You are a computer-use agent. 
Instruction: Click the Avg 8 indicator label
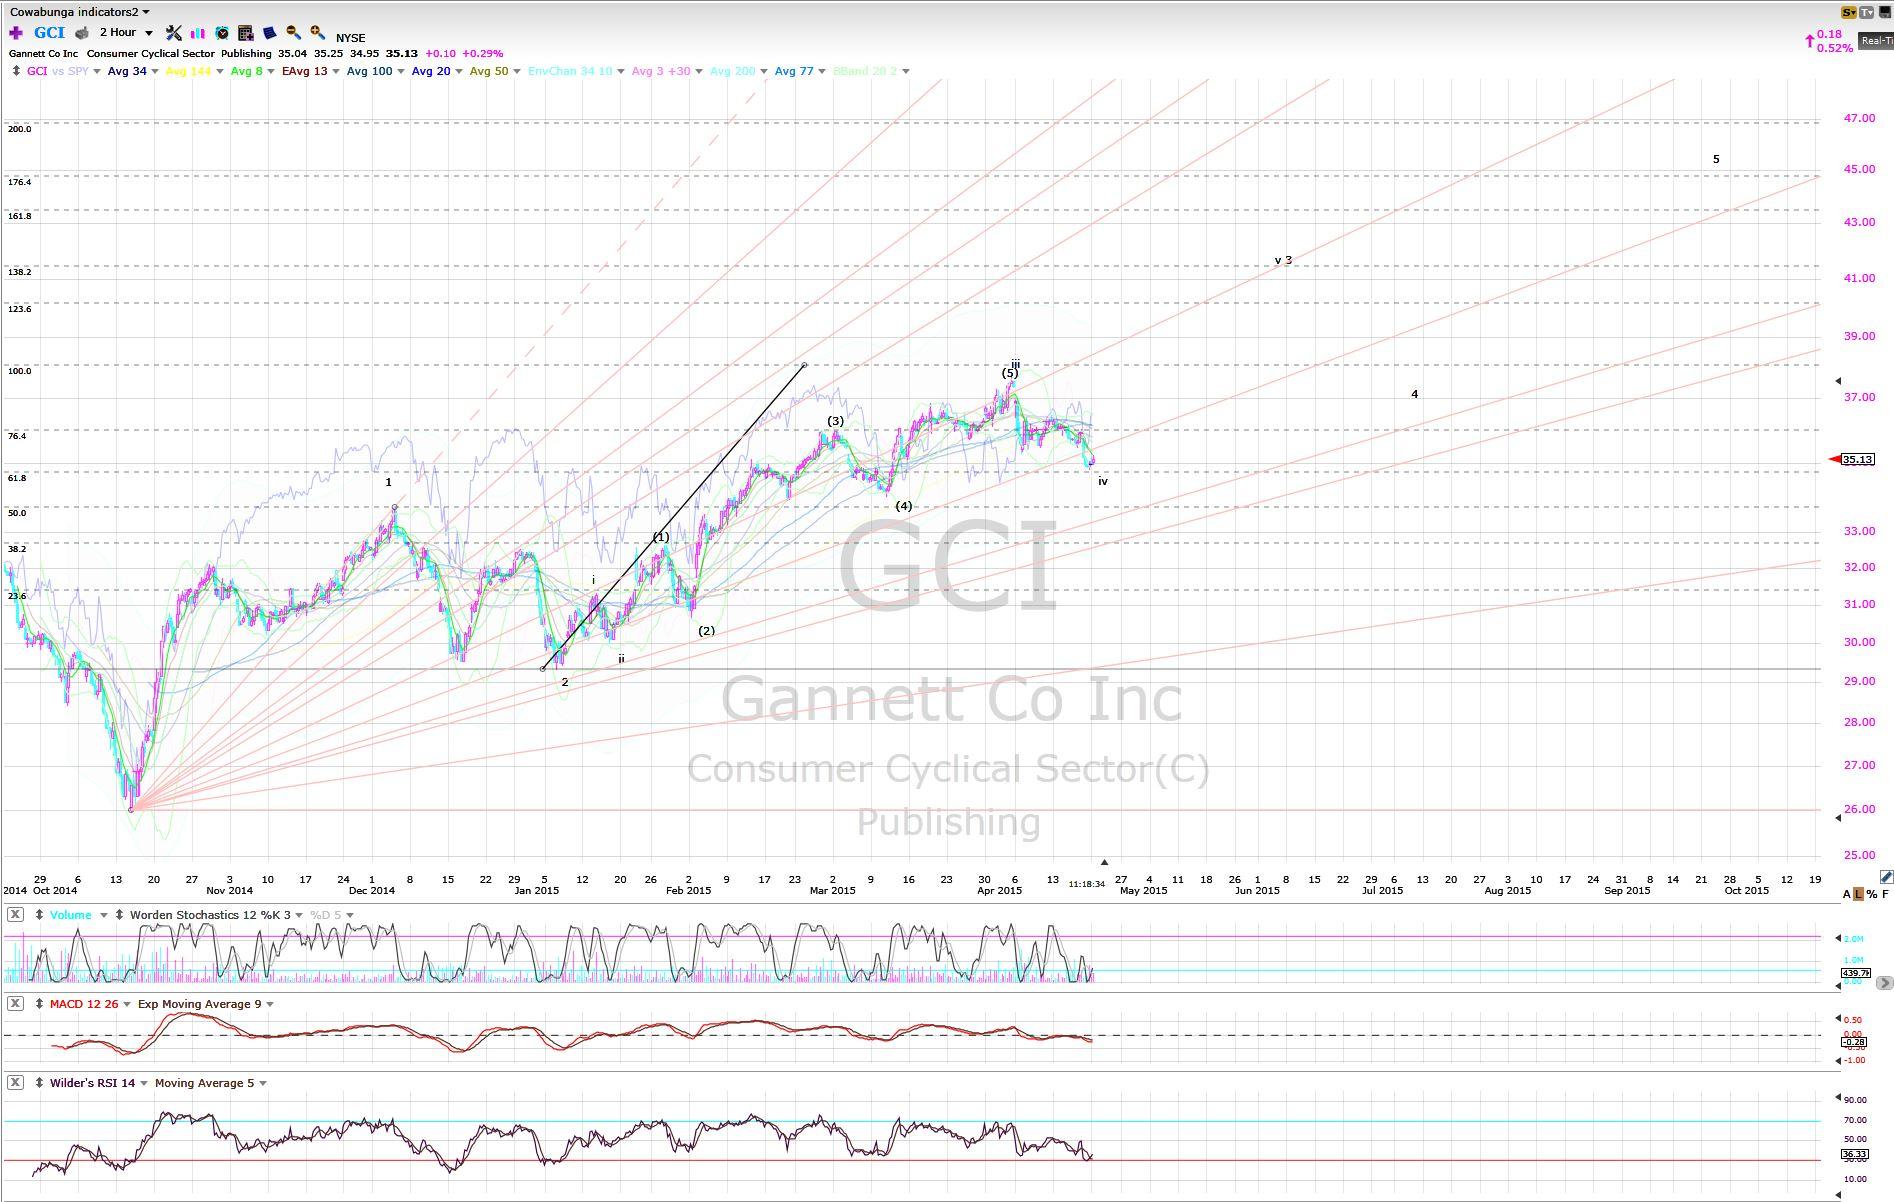click(246, 71)
